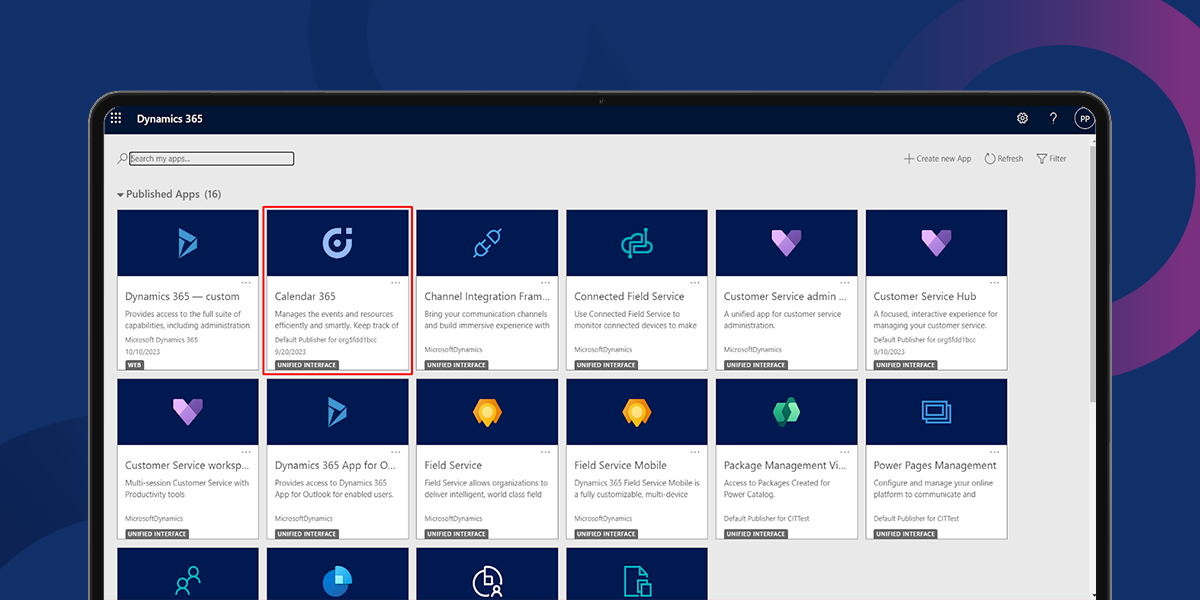Open more options on Package Management tile

pos(845,452)
